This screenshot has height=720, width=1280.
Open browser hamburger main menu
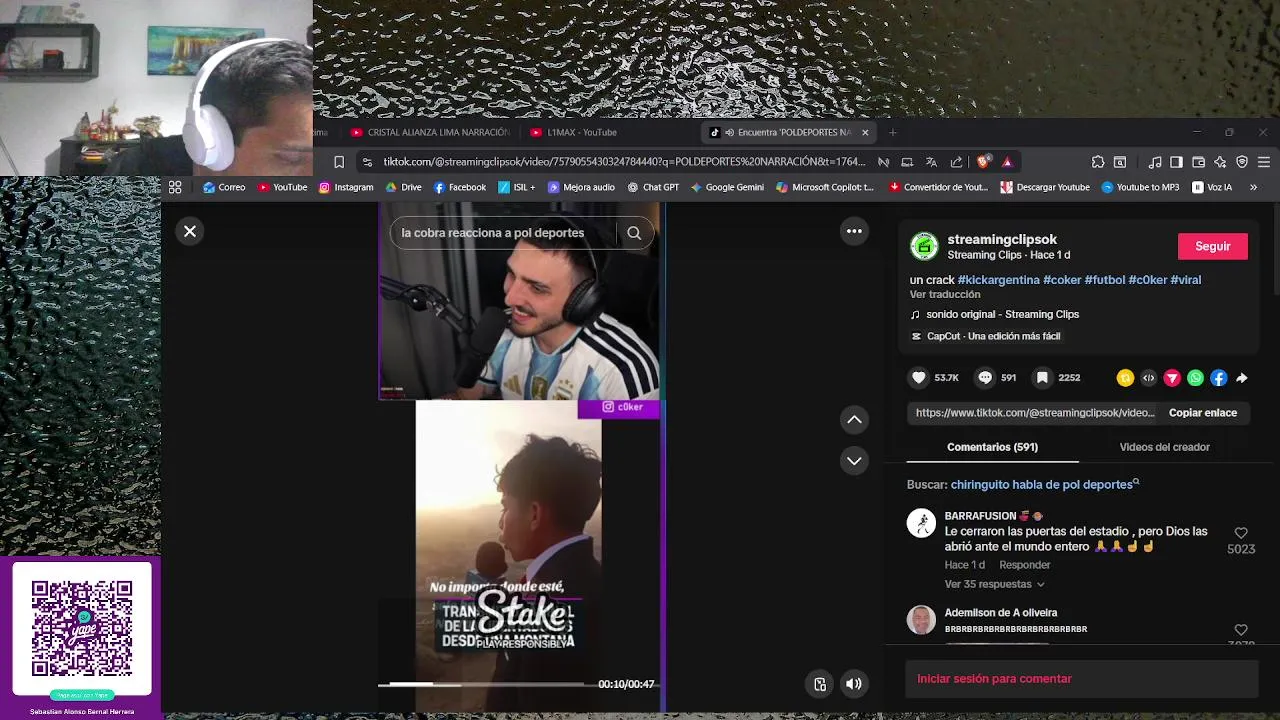[x=1264, y=162]
